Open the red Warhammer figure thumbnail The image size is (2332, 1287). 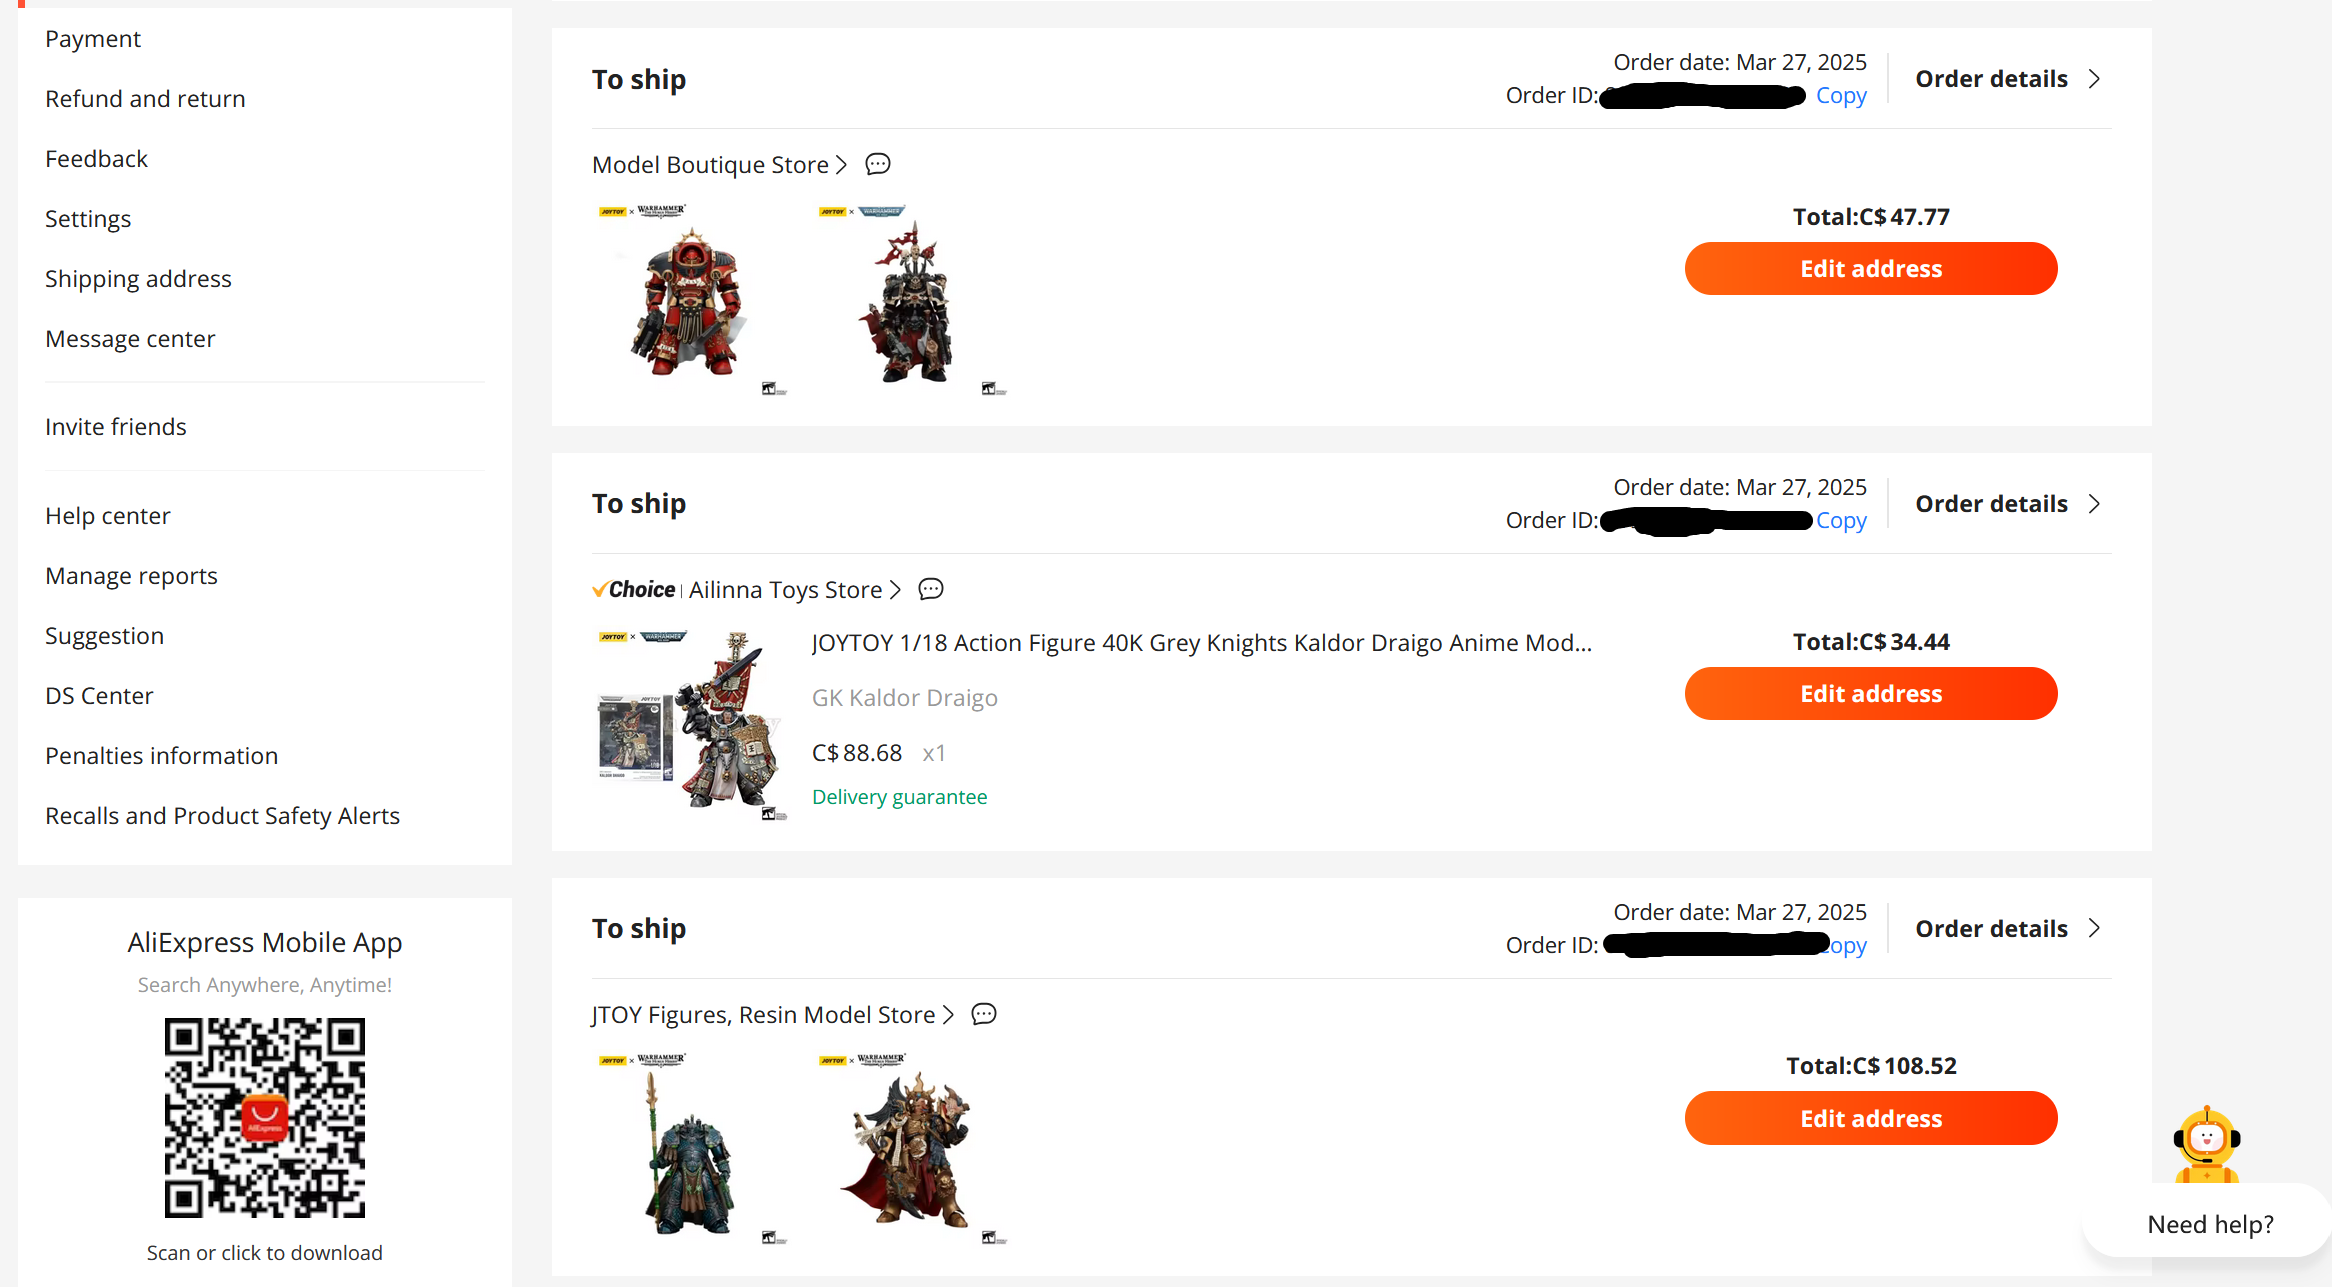692,300
